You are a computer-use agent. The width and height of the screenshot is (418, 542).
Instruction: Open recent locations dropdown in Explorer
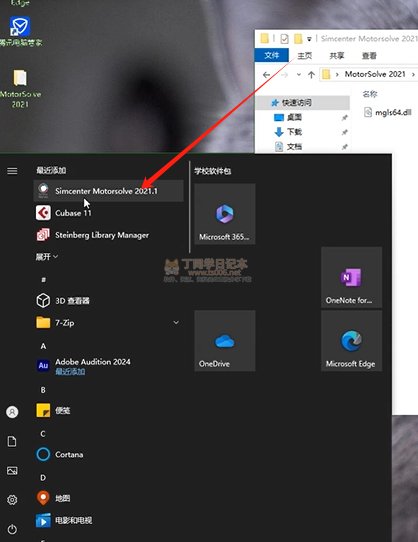(299, 75)
